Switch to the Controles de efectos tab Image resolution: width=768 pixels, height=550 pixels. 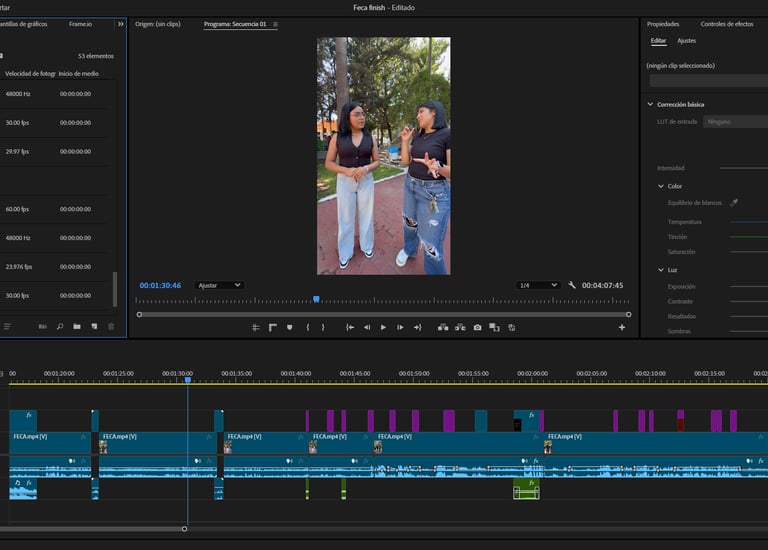(x=726, y=23)
